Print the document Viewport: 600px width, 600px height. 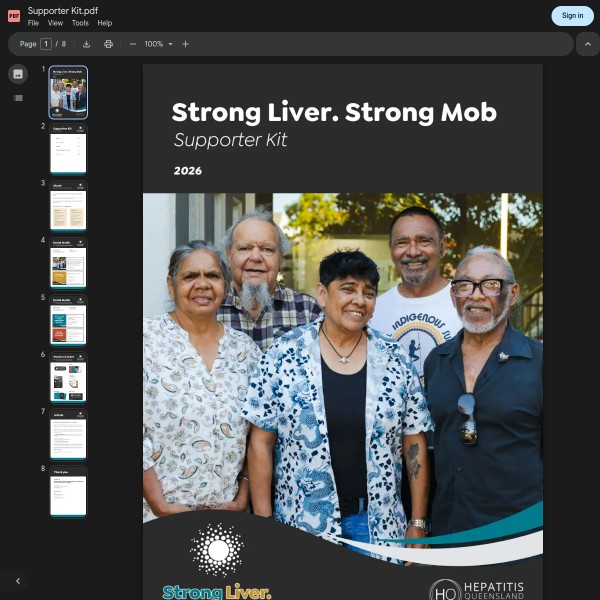[x=108, y=44]
